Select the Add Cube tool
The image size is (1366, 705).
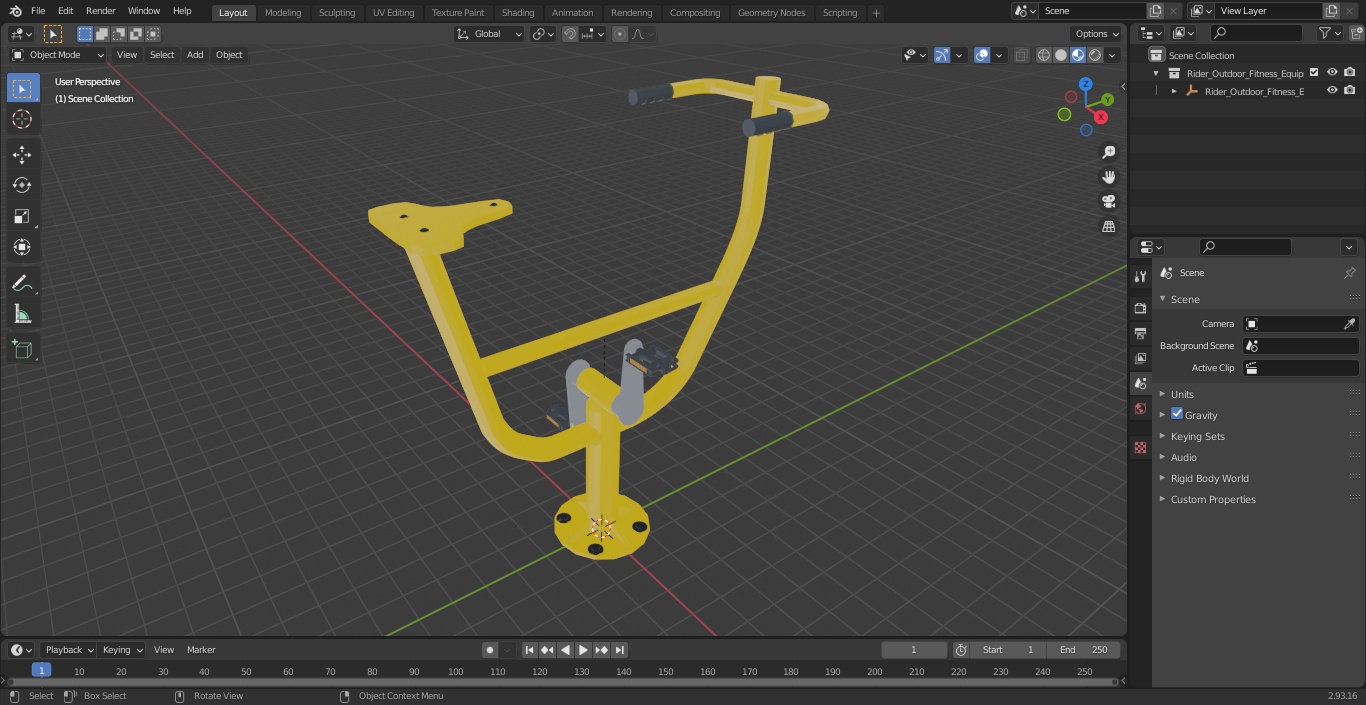22,349
